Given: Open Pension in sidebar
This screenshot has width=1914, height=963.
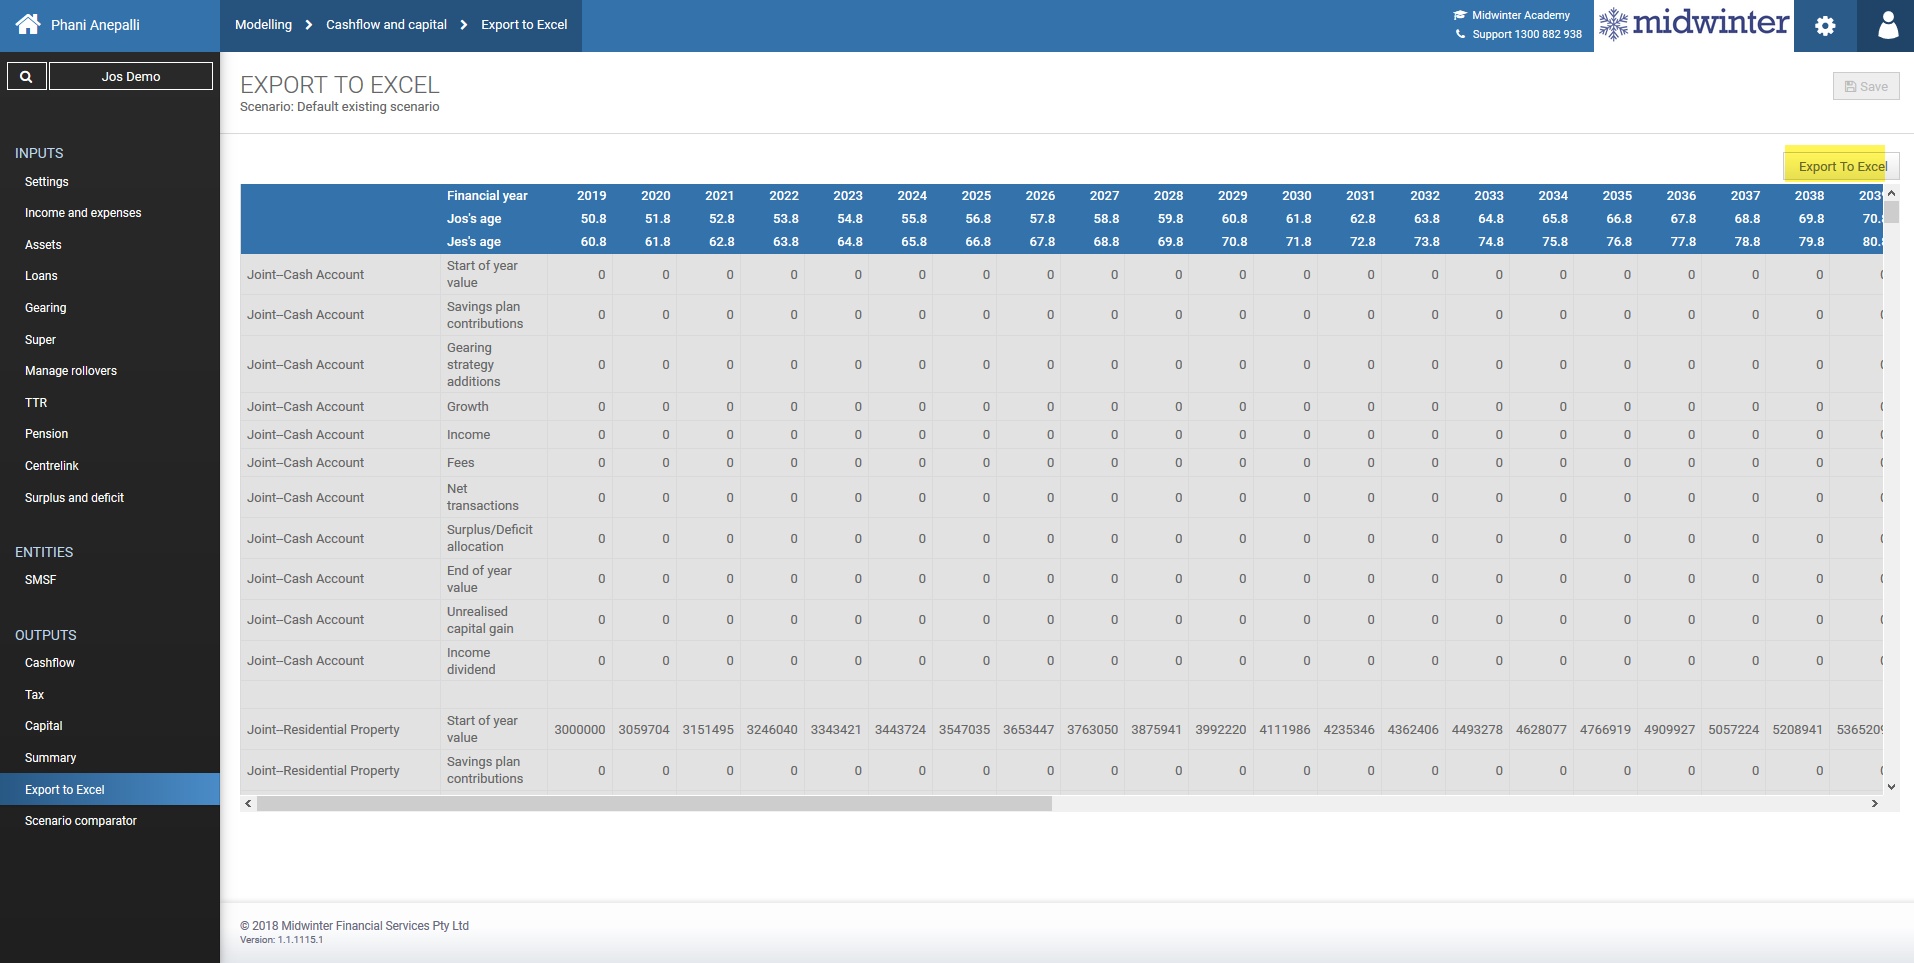Looking at the screenshot, I should [46, 434].
